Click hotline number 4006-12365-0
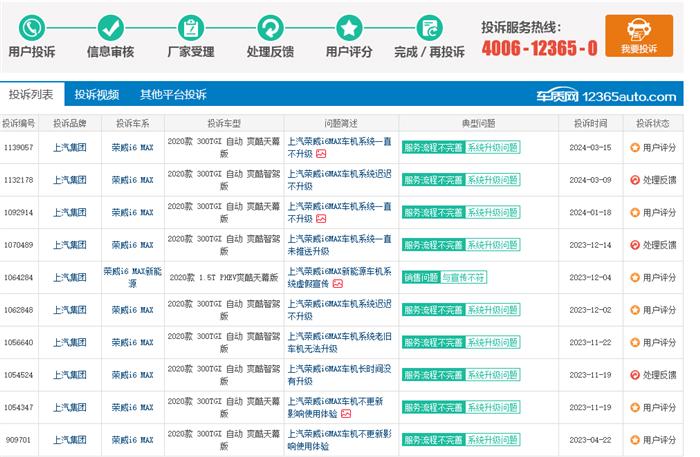The width and height of the screenshot is (700, 457). click(x=539, y=48)
